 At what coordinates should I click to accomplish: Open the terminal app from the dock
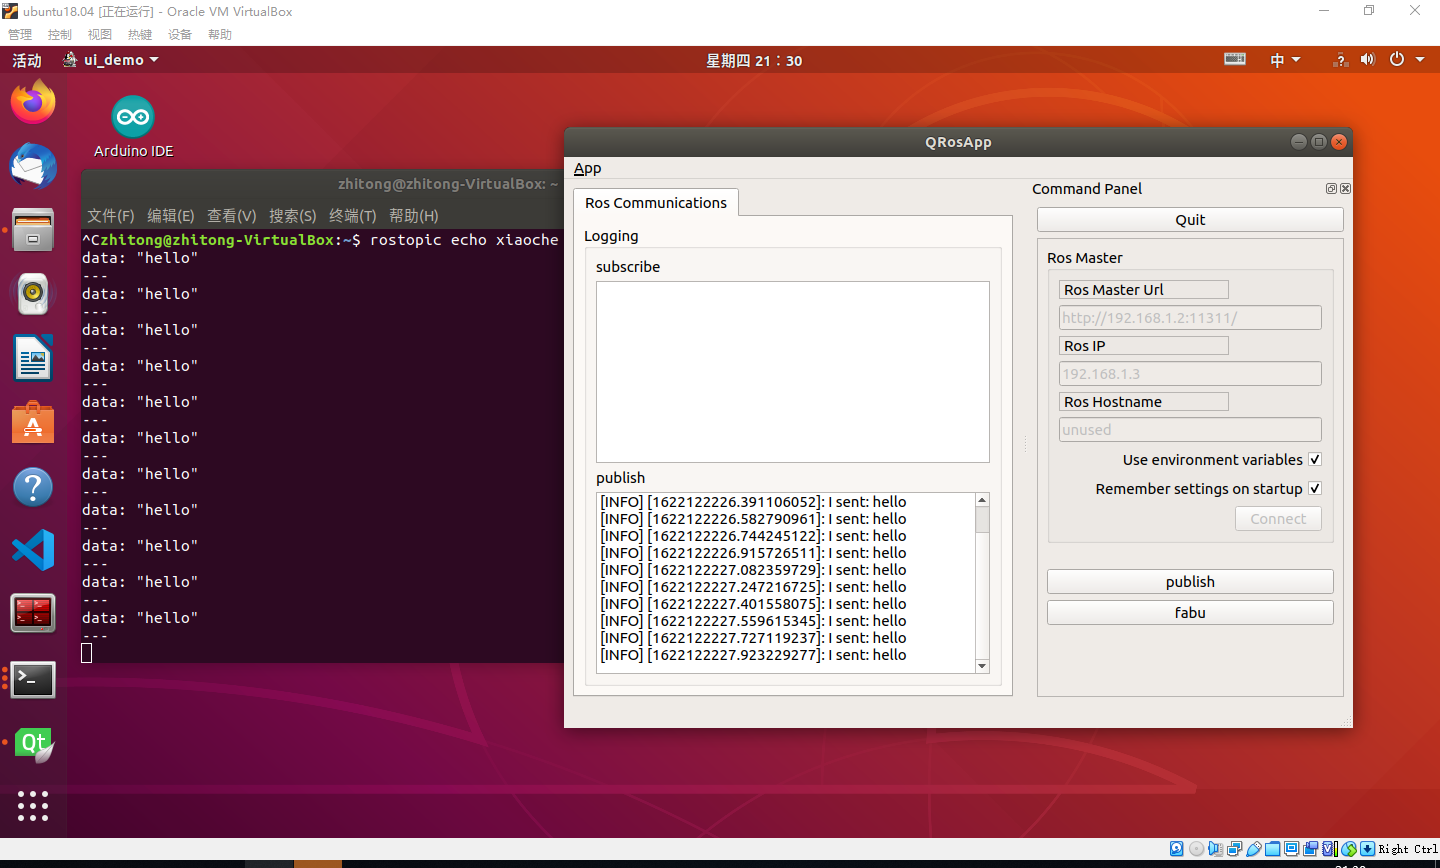(33, 679)
